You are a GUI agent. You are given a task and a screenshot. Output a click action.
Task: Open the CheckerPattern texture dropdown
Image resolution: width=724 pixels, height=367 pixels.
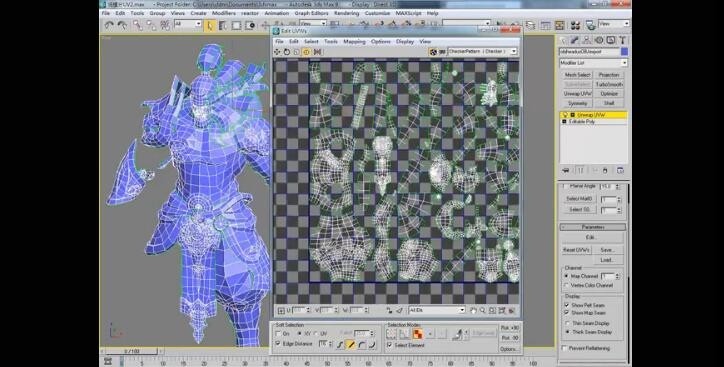coord(482,52)
